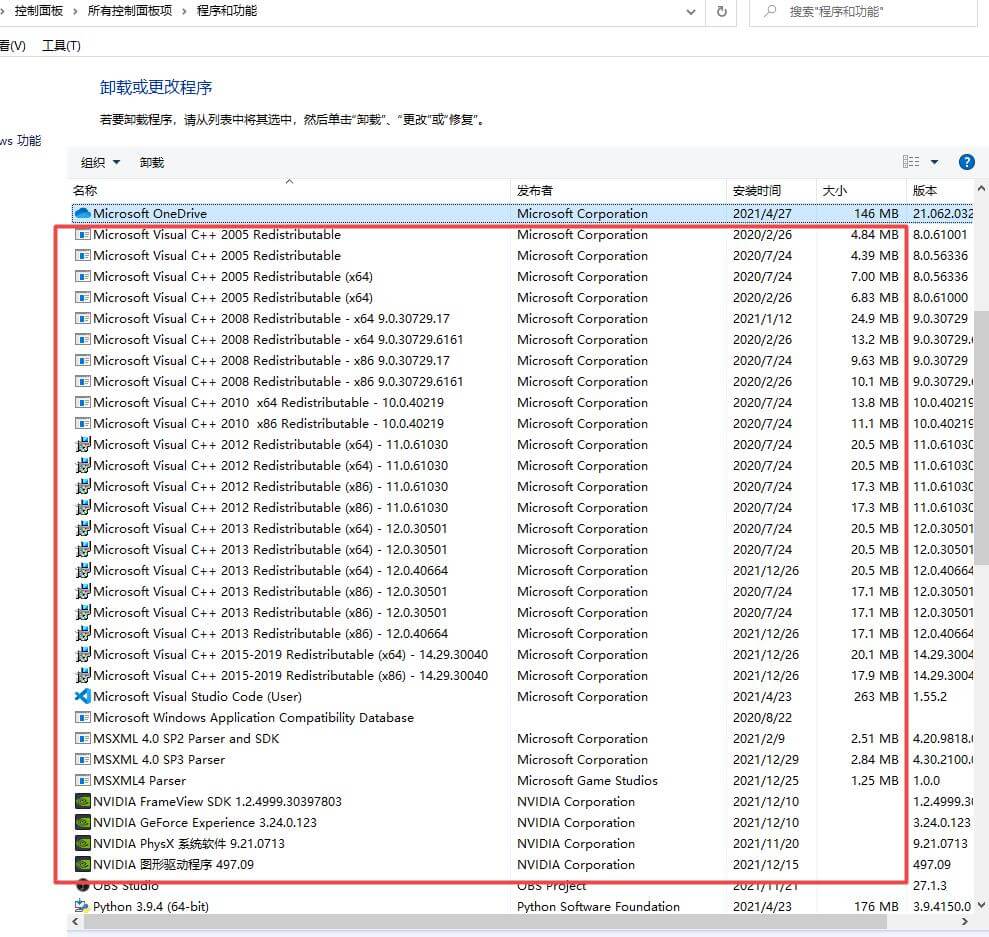Sort list by 版本 column header
989x937 pixels.
tap(940, 190)
